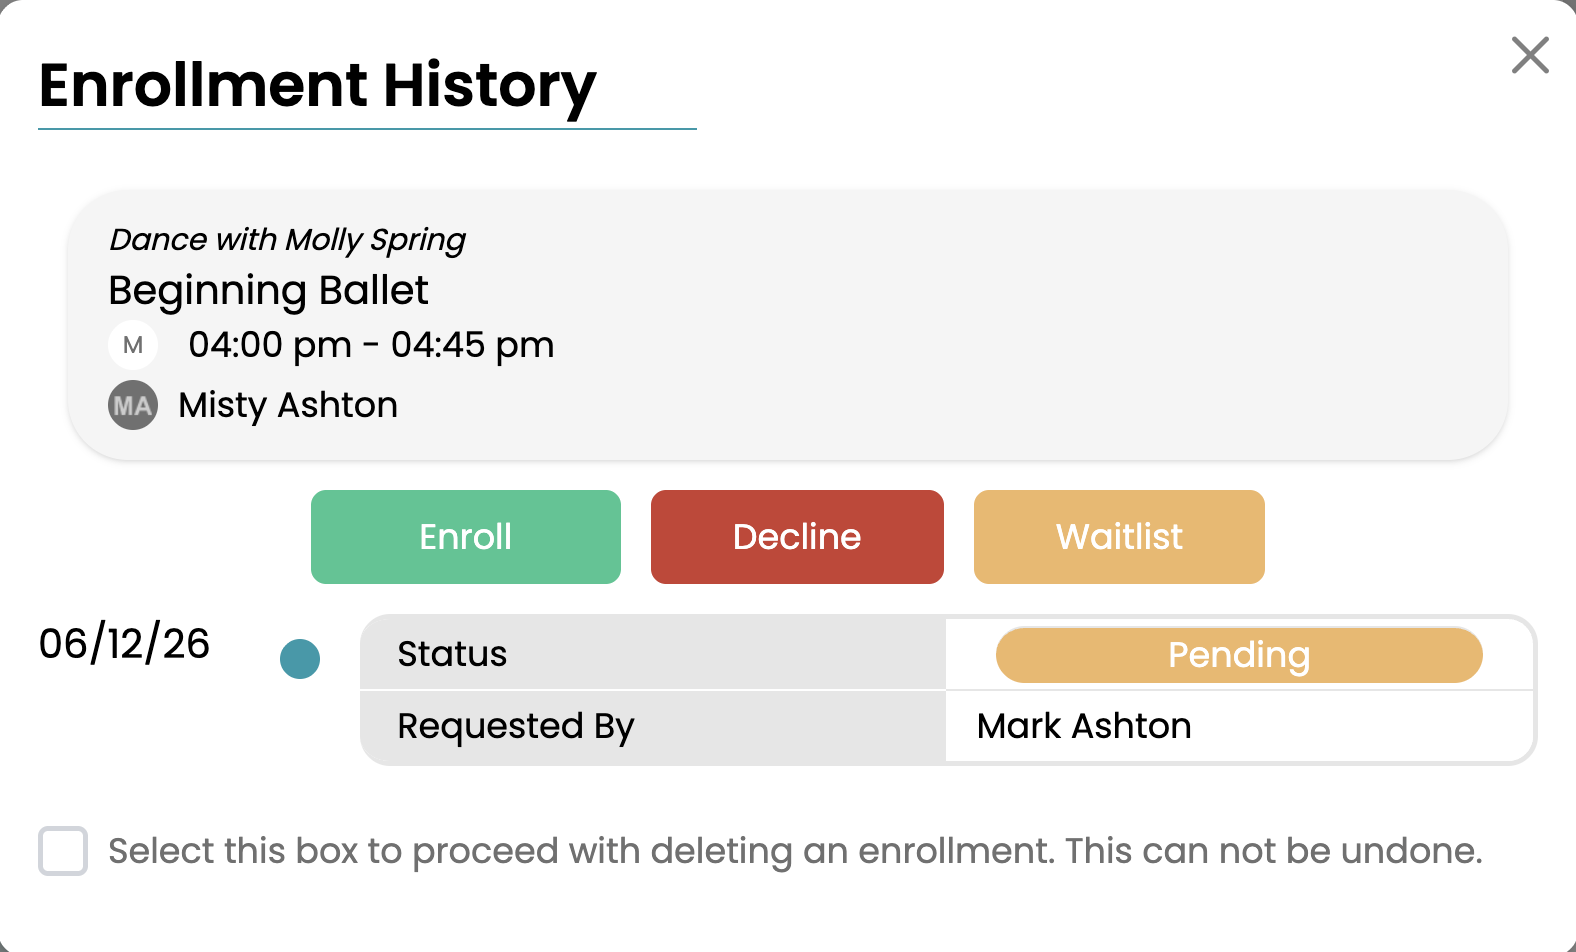The image size is (1576, 952).
Task: Click the Enroll button
Action: click(466, 537)
